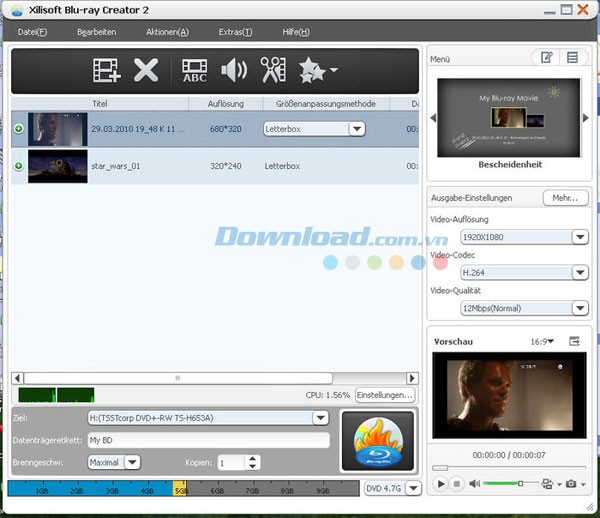Toggle green plus of star_wars_01 row
600x518 pixels.
(18, 166)
